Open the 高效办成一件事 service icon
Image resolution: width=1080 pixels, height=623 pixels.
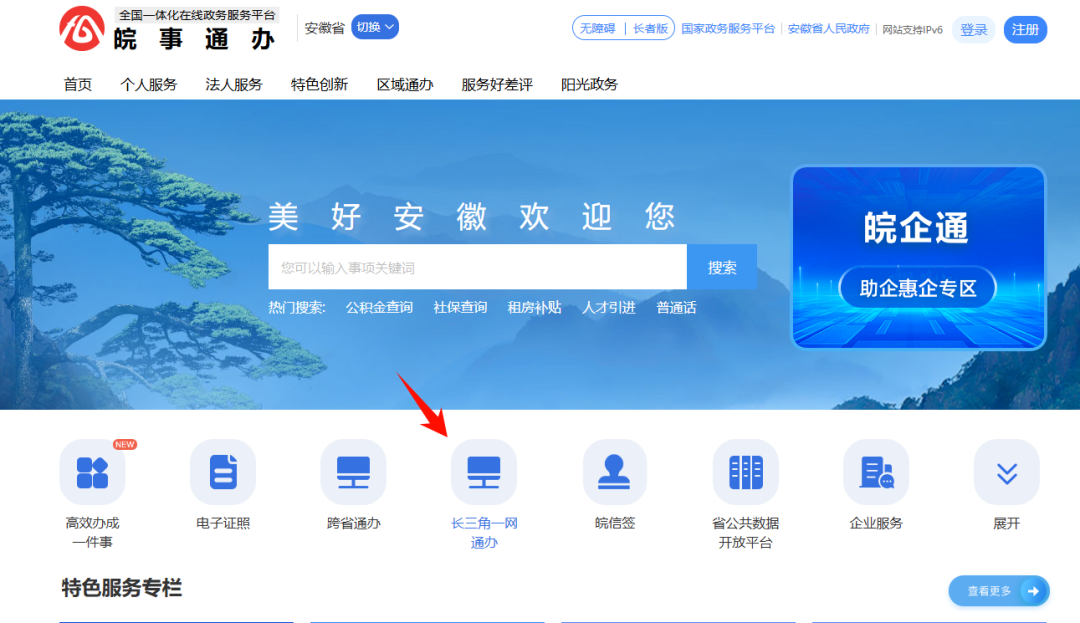(x=92, y=472)
